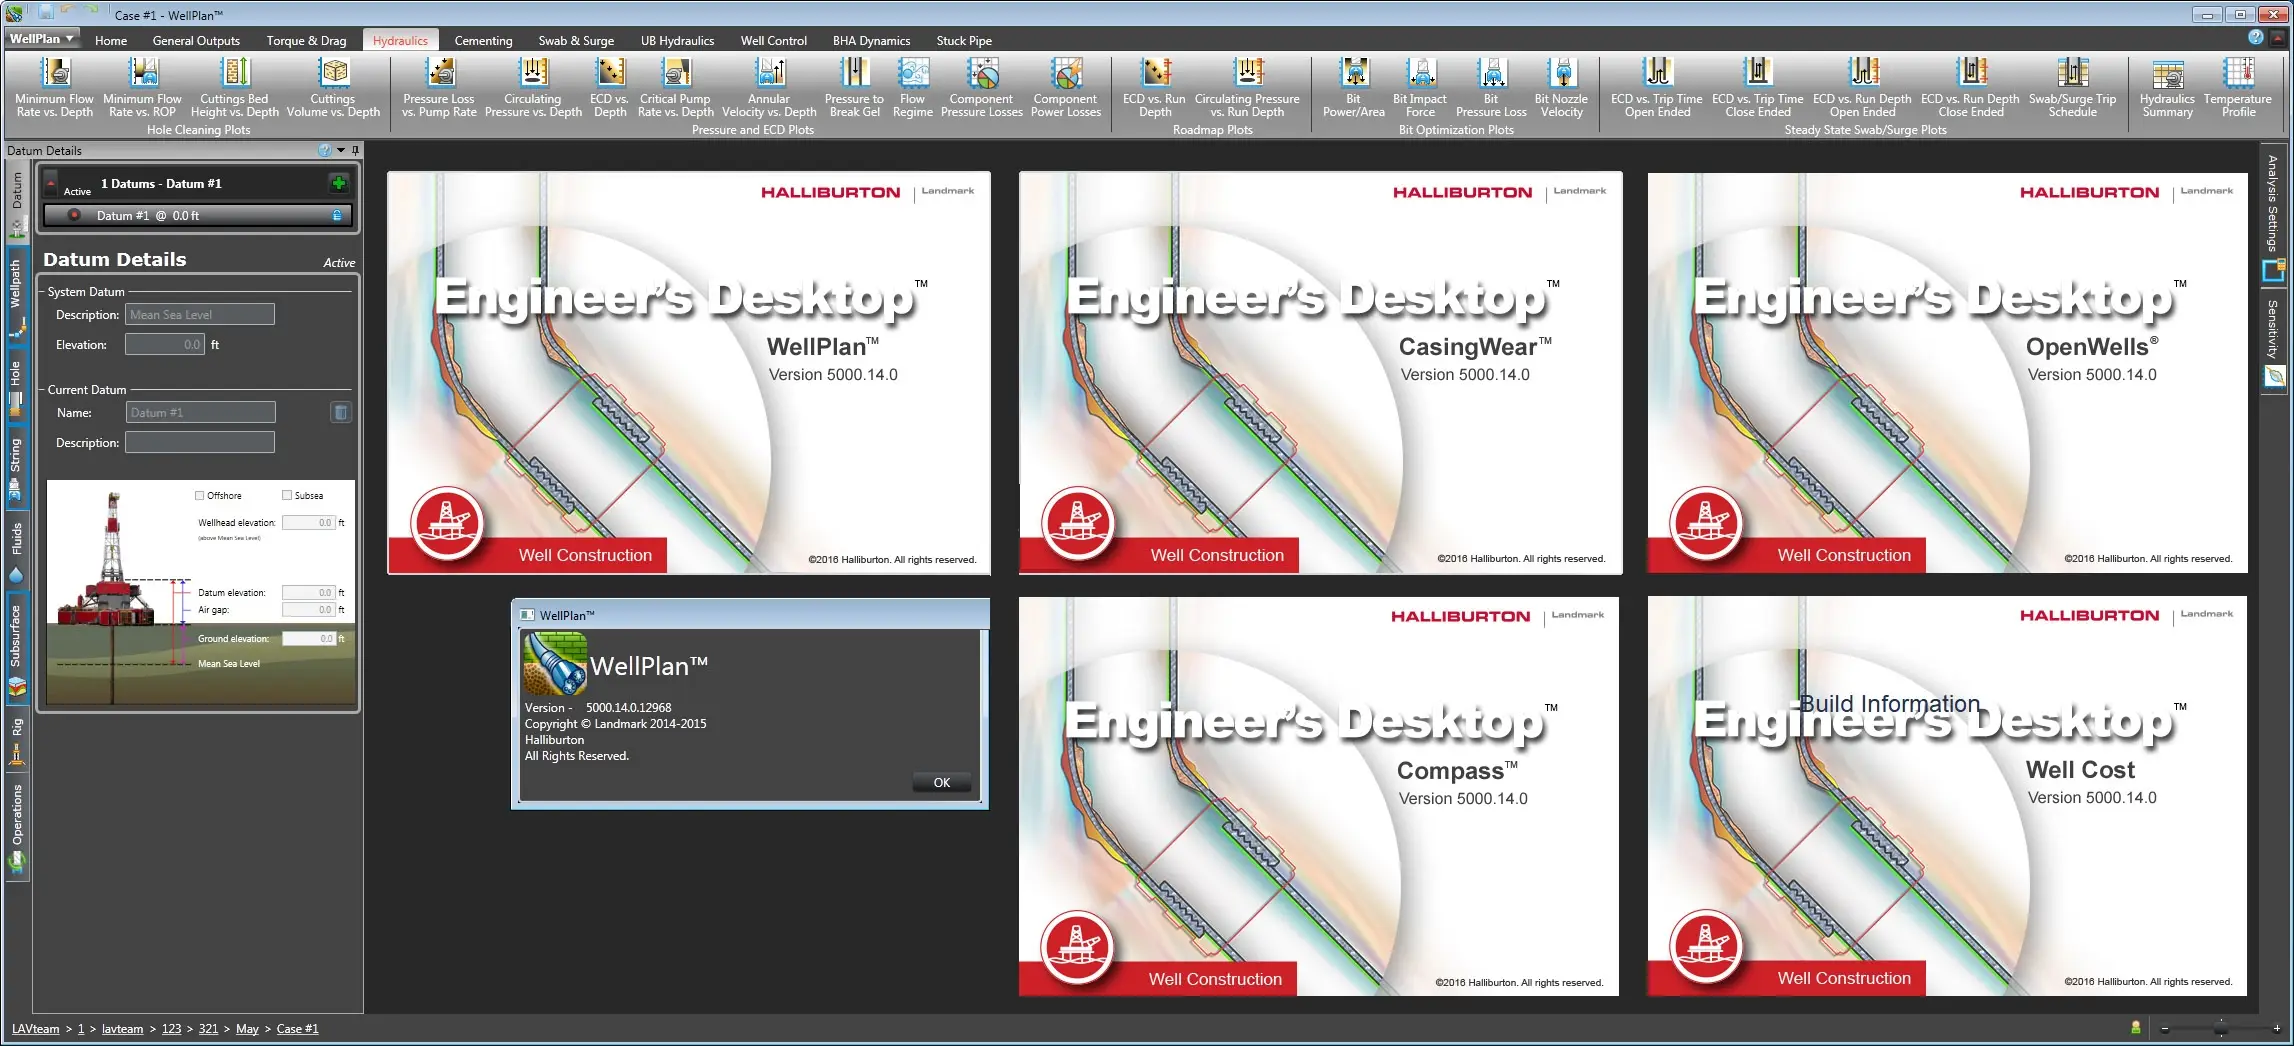
Task: Switch to the Well Control tab
Action: click(x=773, y=40)
